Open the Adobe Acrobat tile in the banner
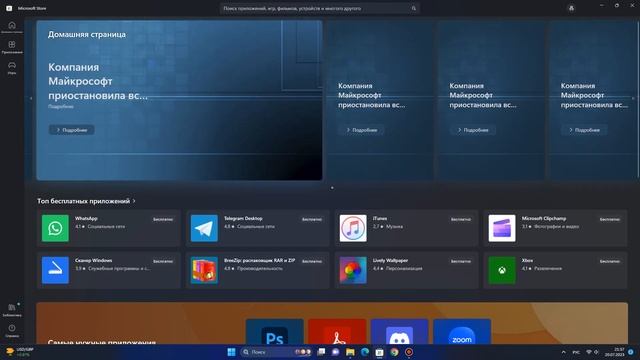The image size is (640, 360). click(x=337, y=331)
